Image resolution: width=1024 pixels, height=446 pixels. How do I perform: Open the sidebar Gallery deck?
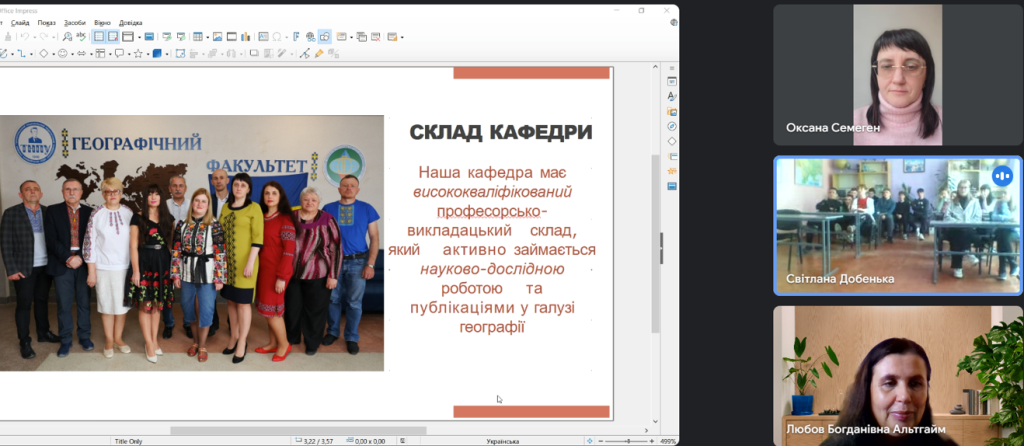click(672, 111)
